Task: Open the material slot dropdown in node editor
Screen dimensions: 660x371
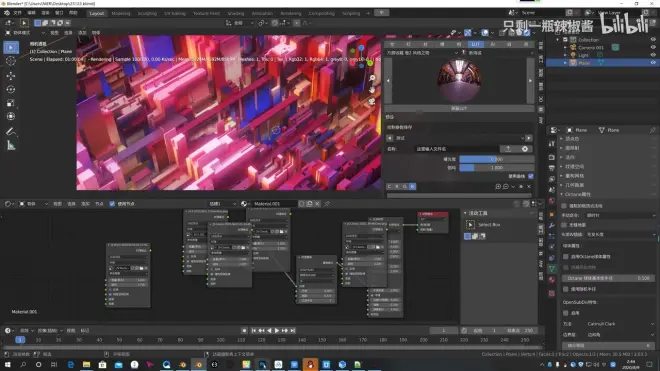Action: pos(222,204)
